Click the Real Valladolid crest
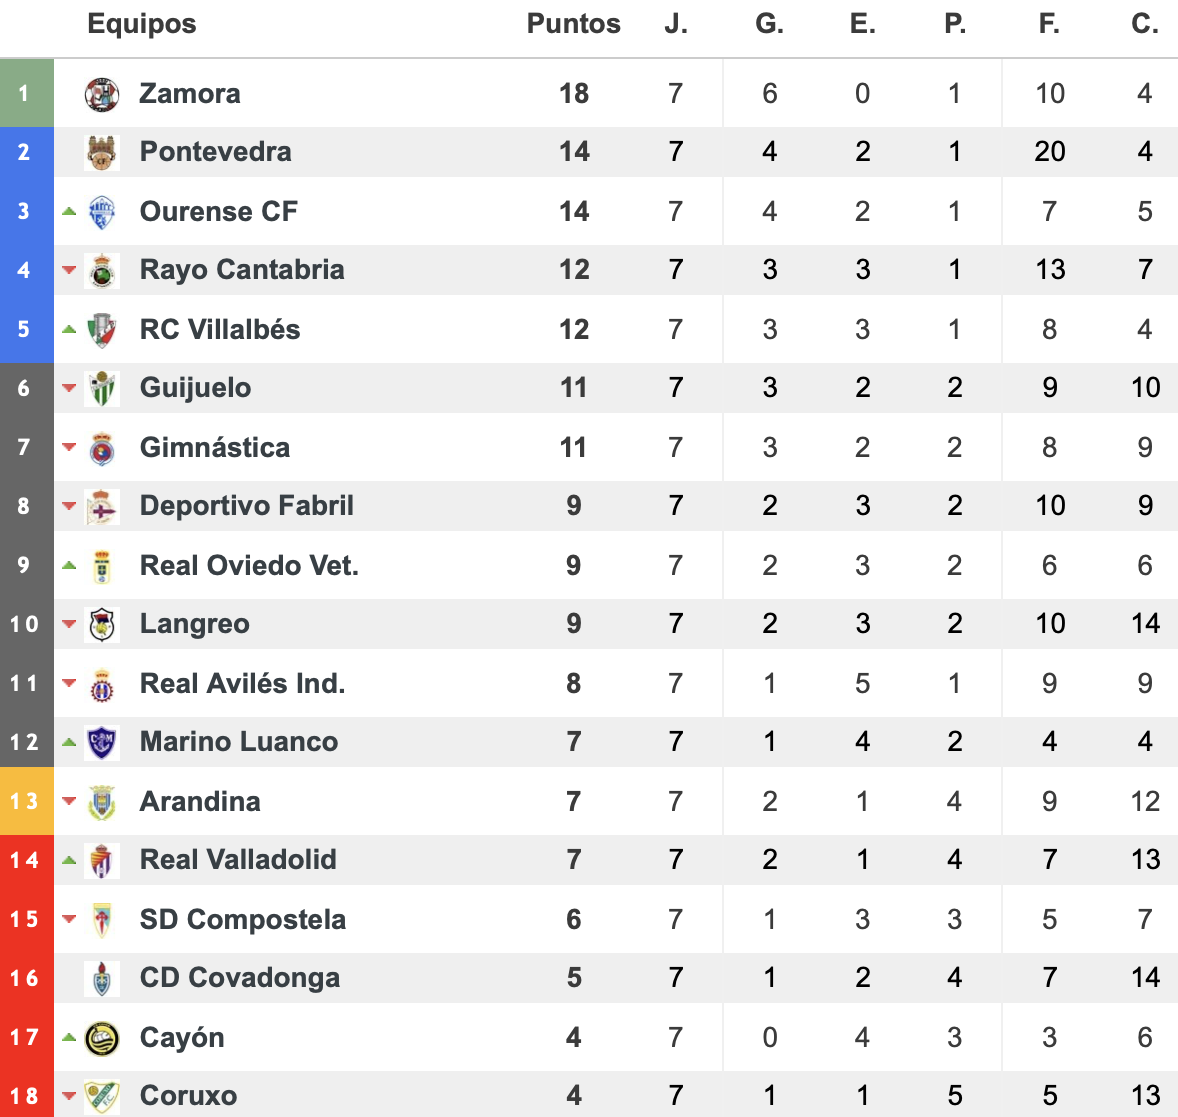1178x1117 pixels. pos(101,860)
